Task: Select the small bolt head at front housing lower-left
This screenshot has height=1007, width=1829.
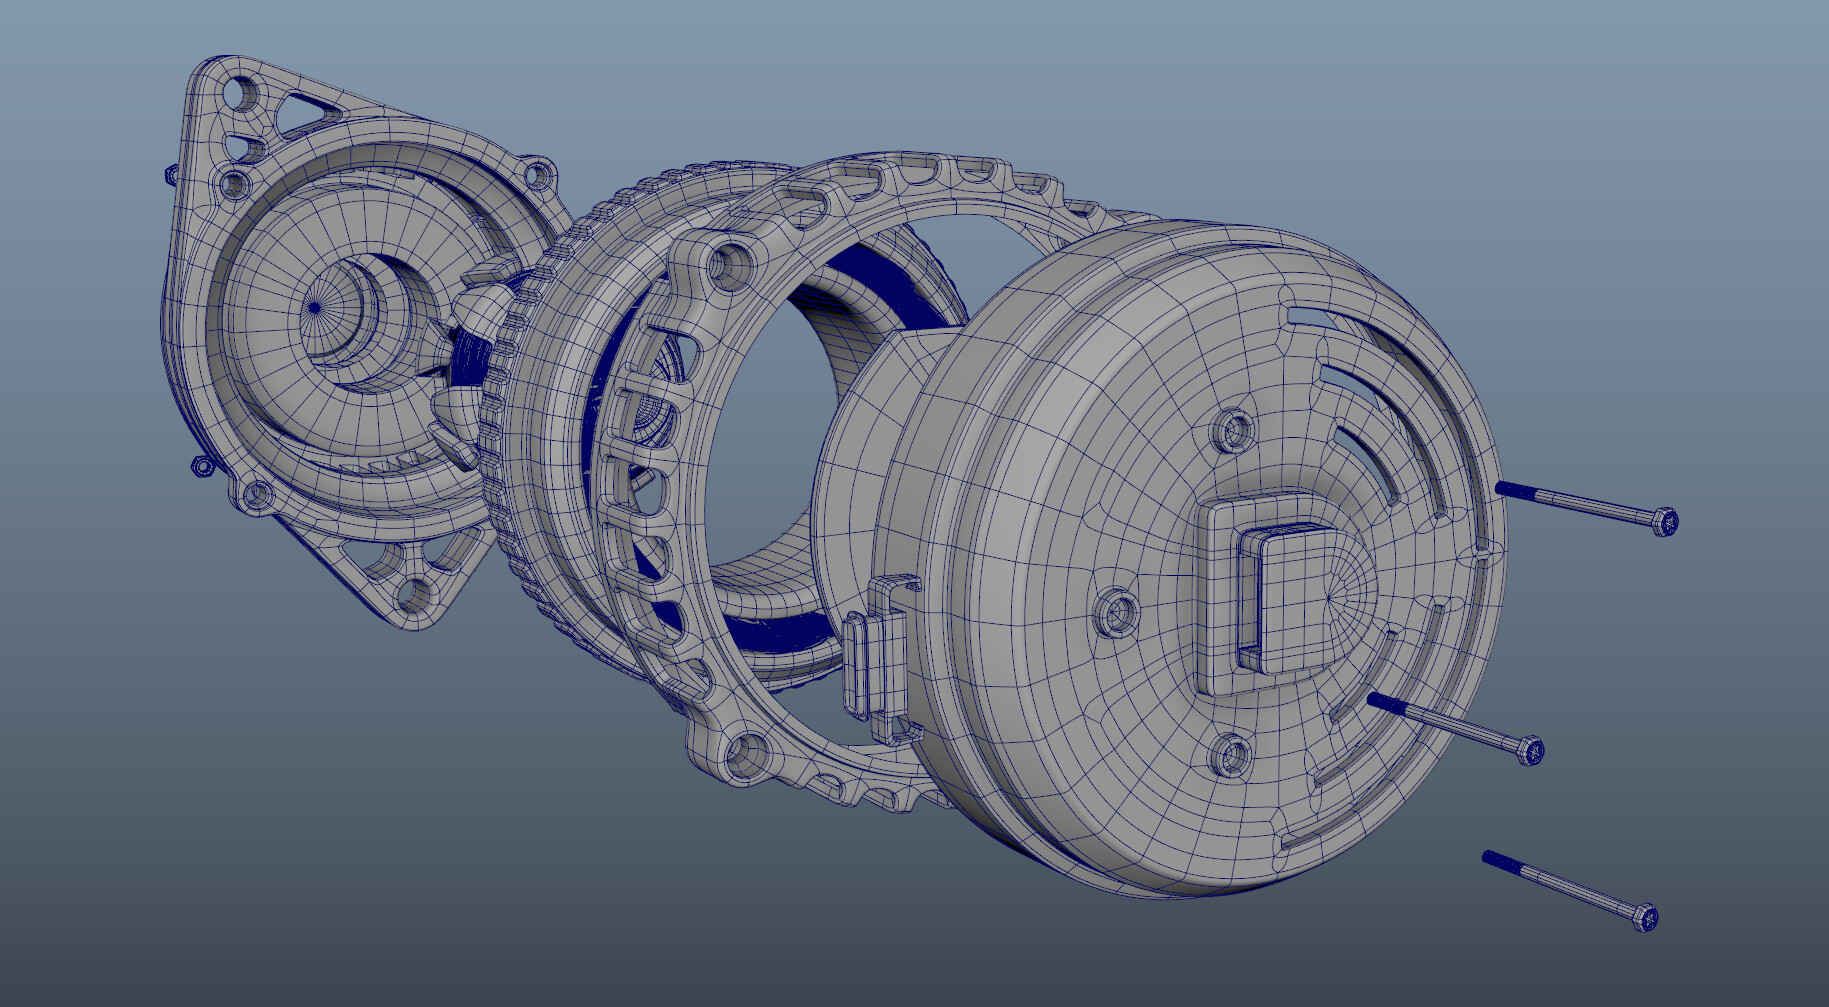Action: tap(202, 466)
